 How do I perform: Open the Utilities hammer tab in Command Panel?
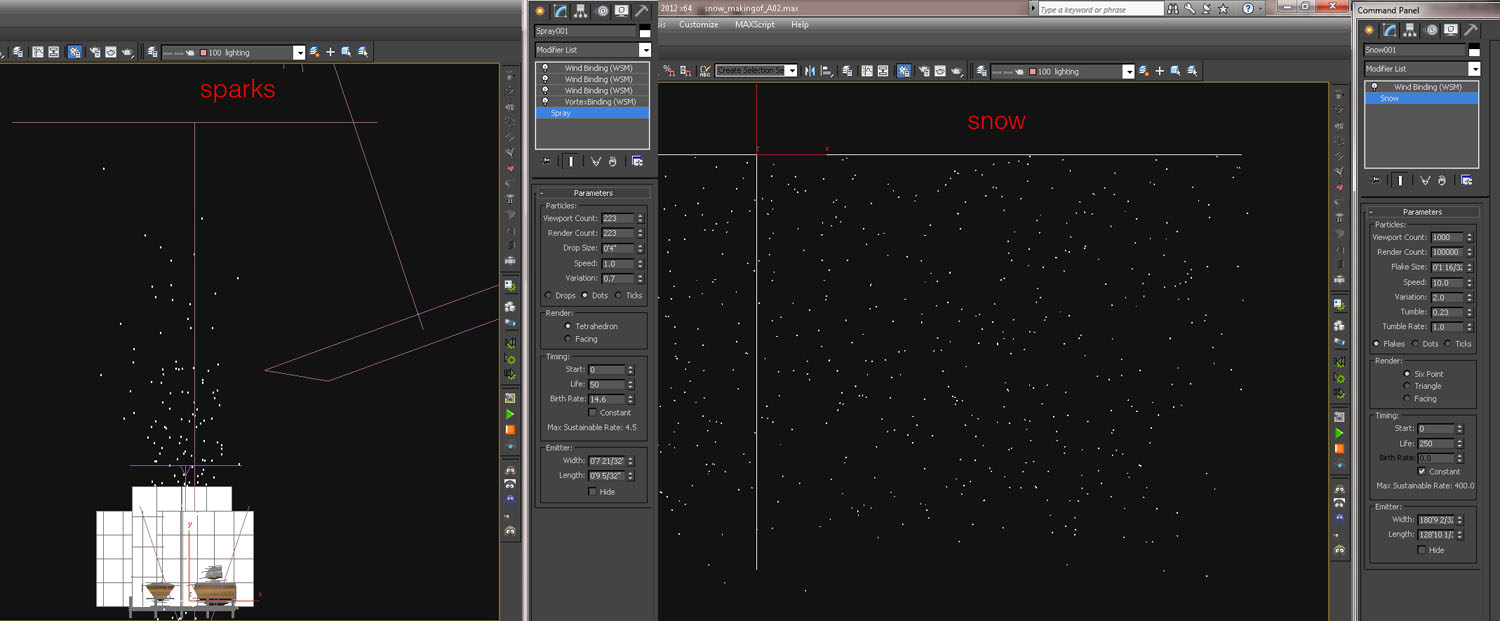1471,30
